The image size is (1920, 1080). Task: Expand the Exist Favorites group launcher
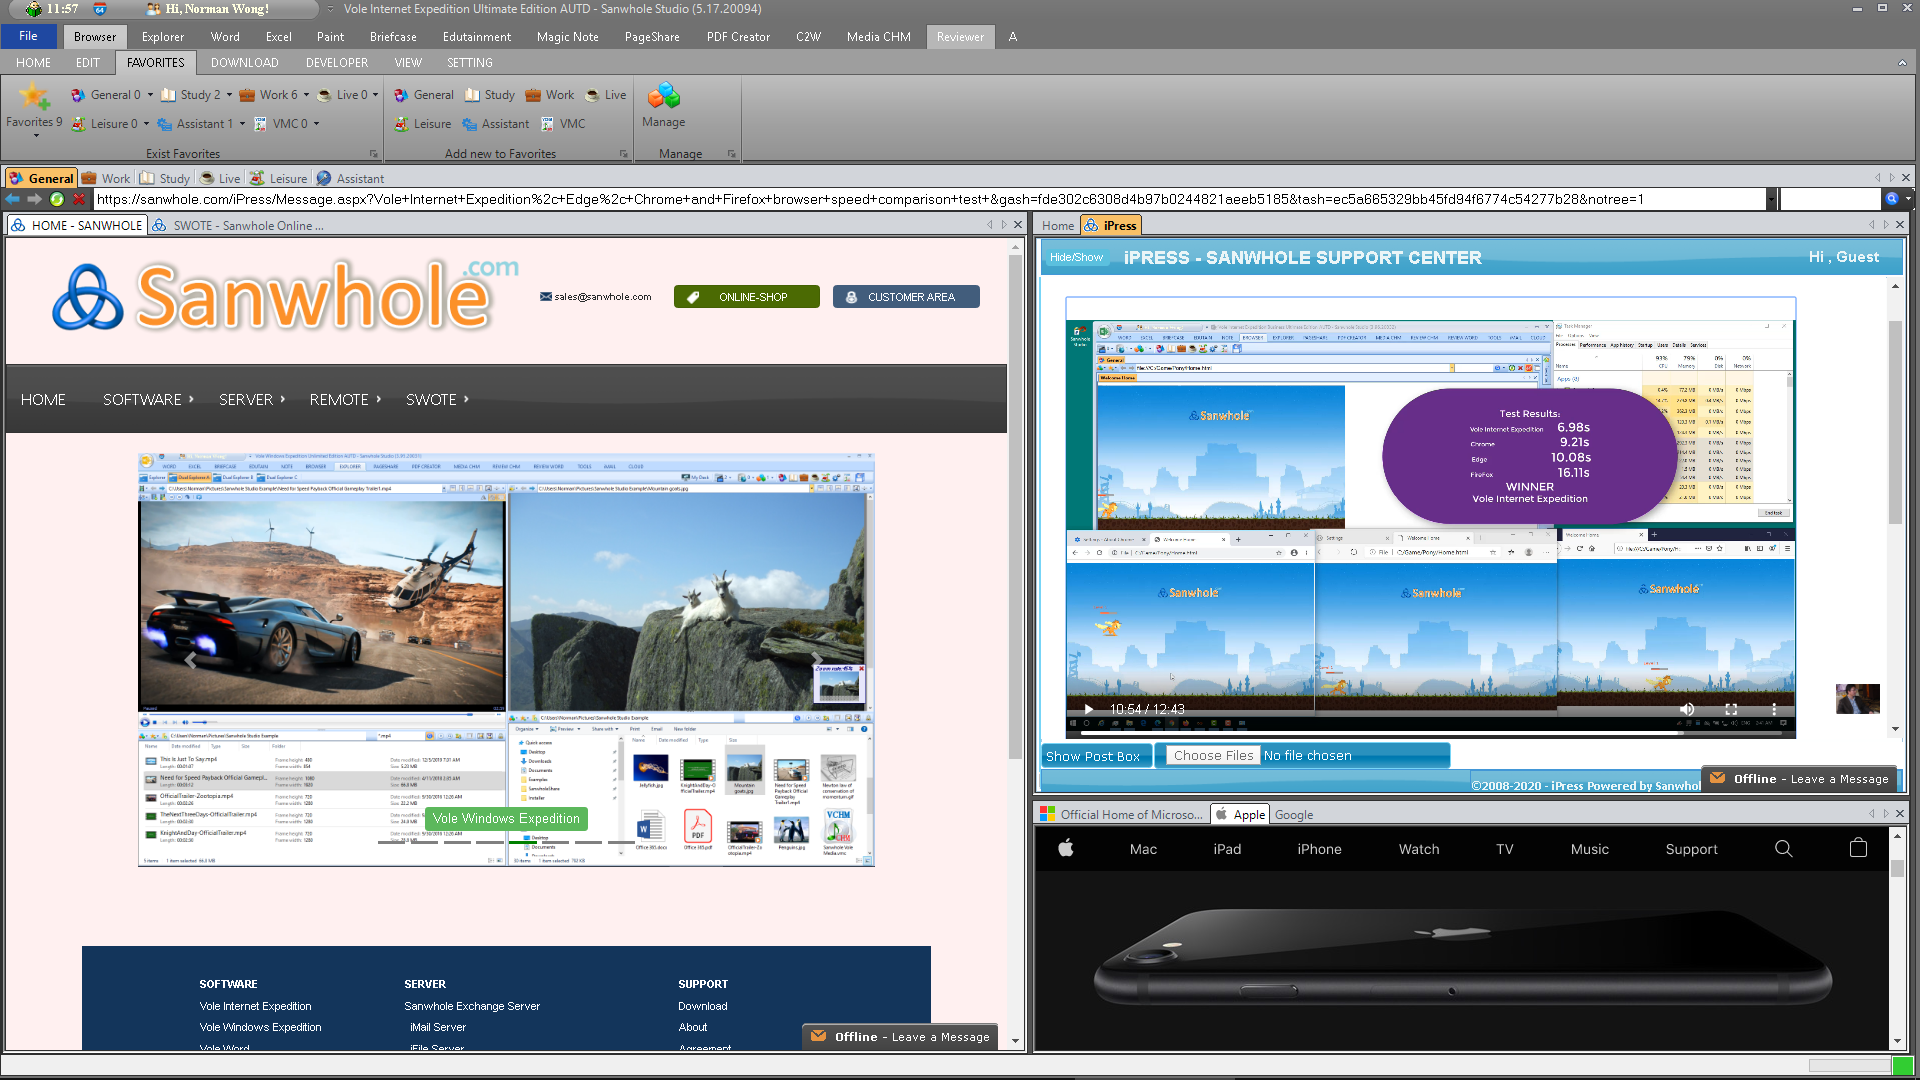(x=374, y=154)
